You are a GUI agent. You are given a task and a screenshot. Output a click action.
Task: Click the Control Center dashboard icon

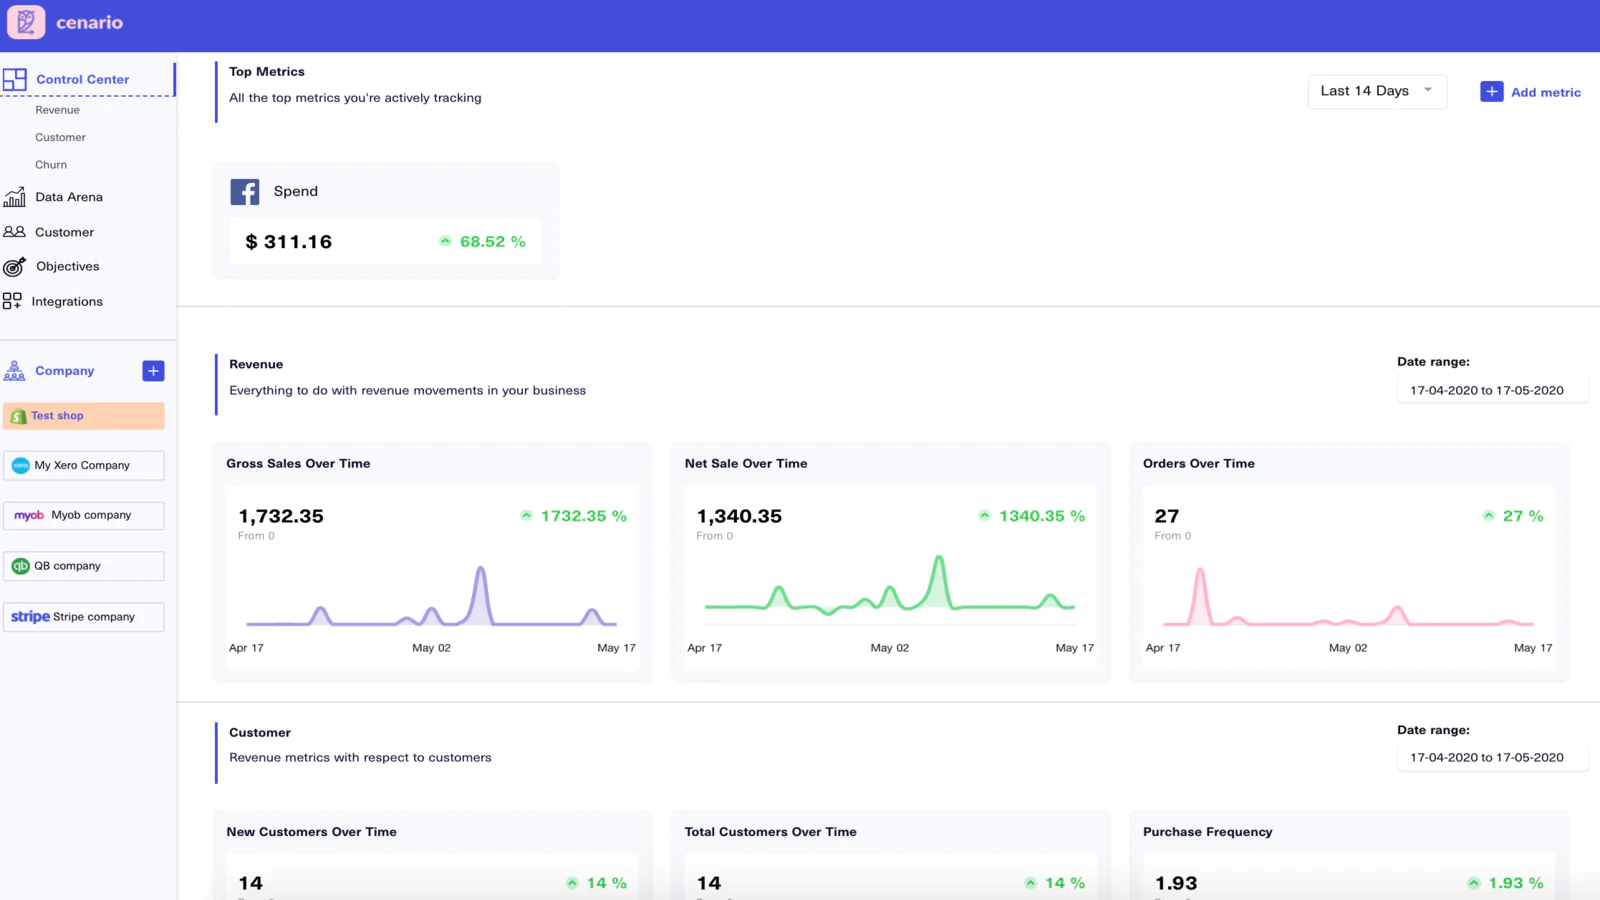coord(15,80)
